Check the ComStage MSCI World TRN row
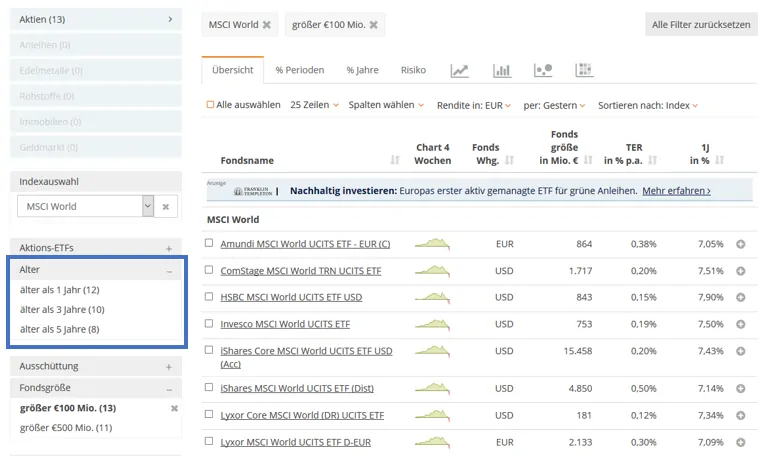 tap(209, 270)
